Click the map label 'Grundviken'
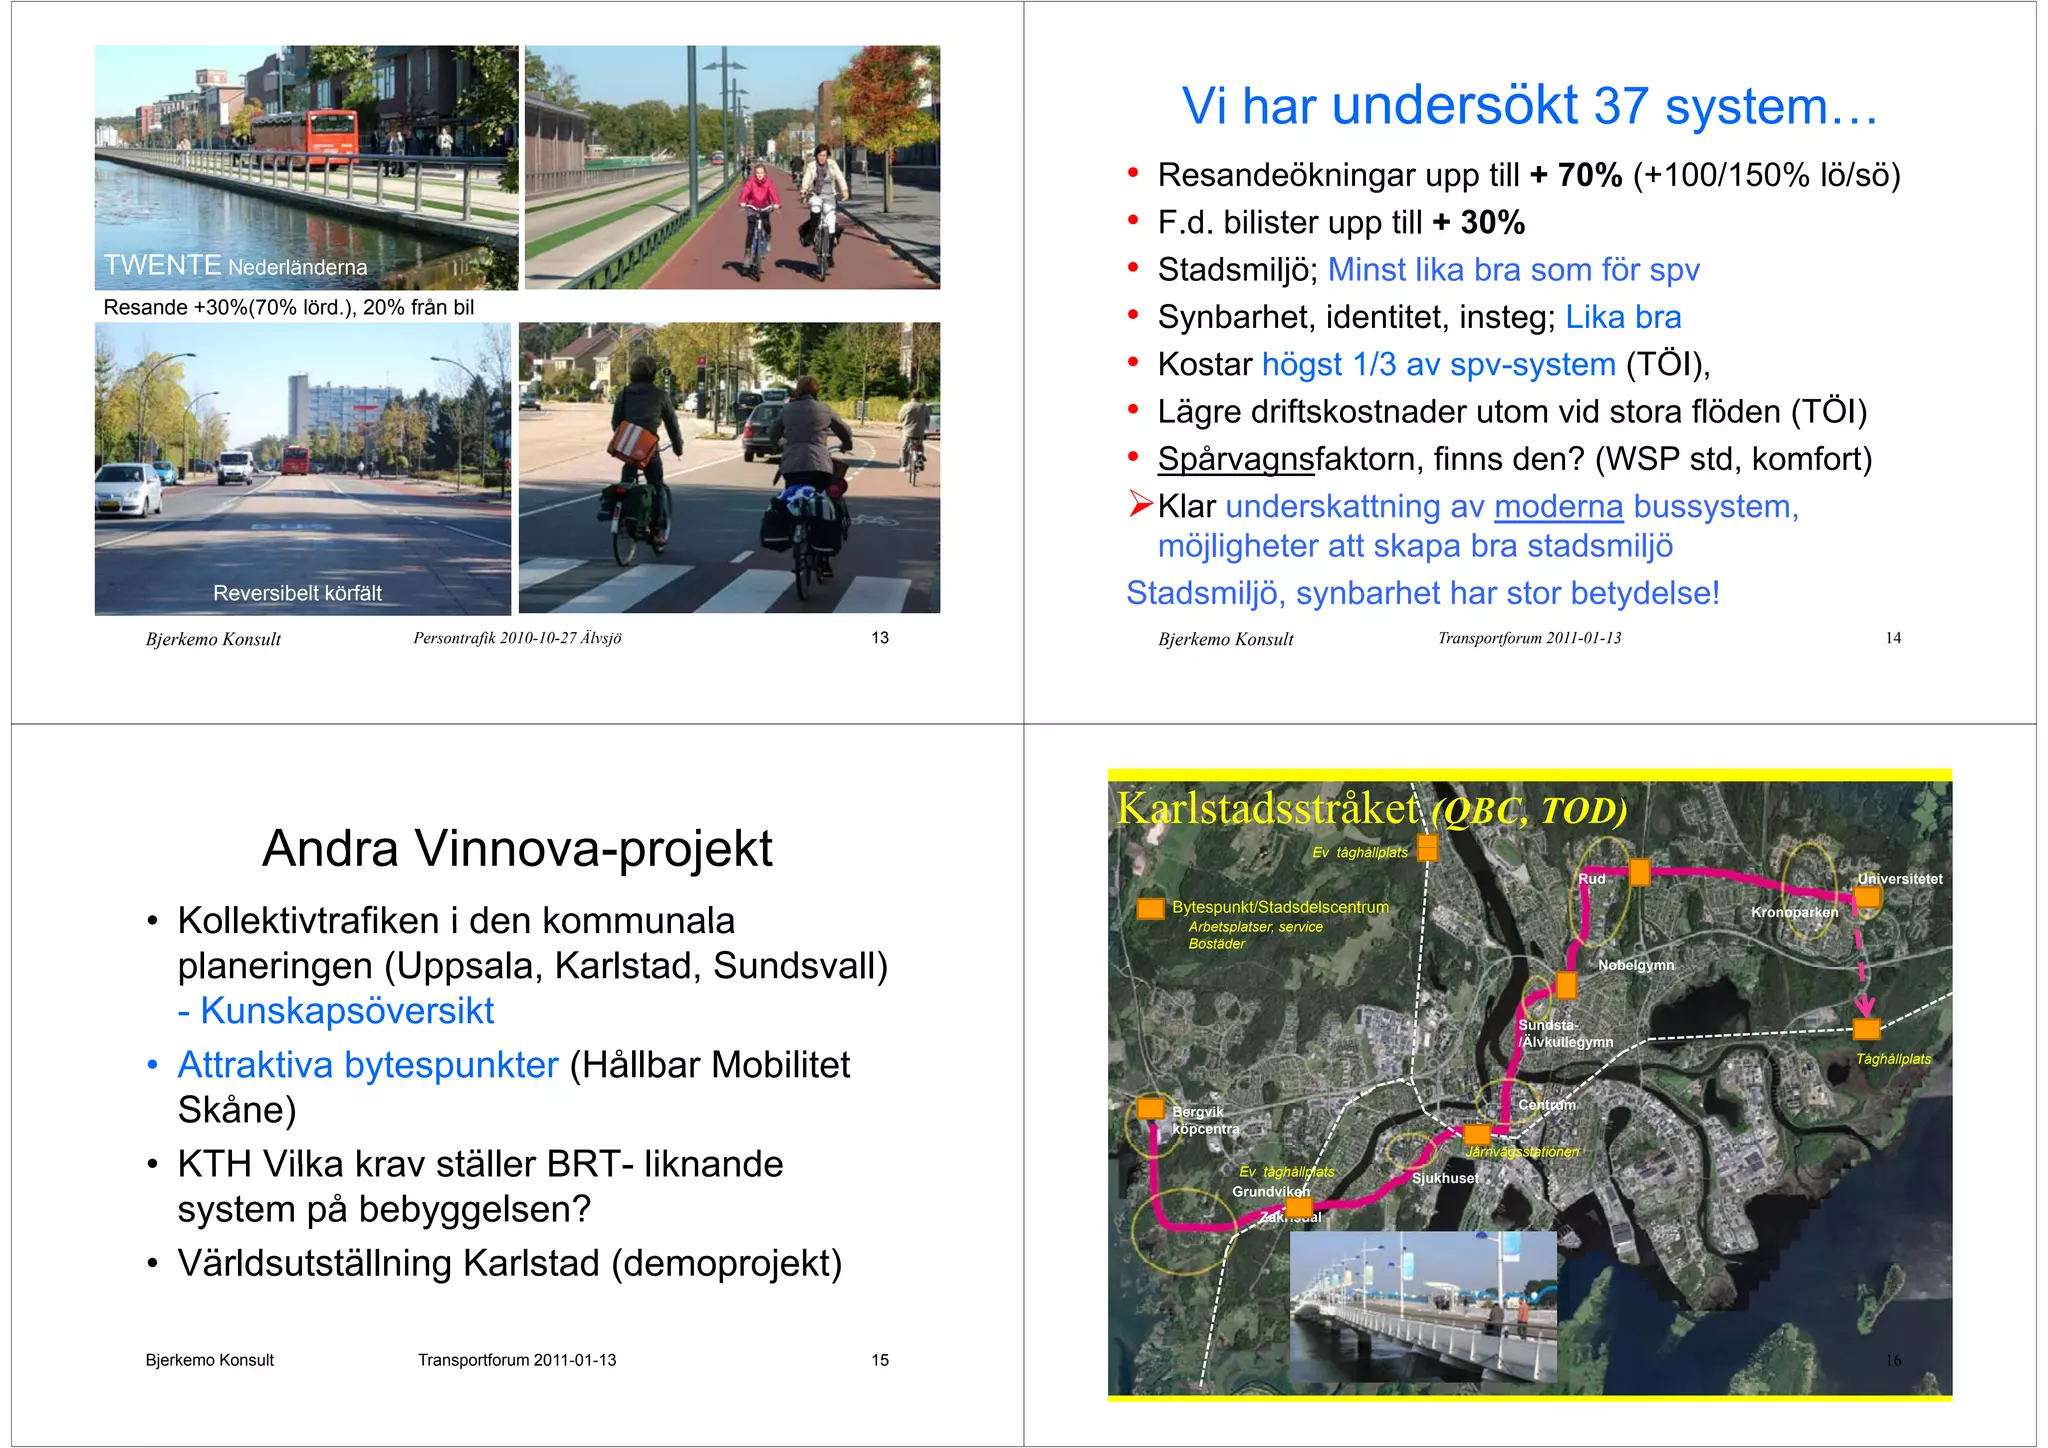This screenshot has height=1448, width=2048. click(x=1270, y=1191)
